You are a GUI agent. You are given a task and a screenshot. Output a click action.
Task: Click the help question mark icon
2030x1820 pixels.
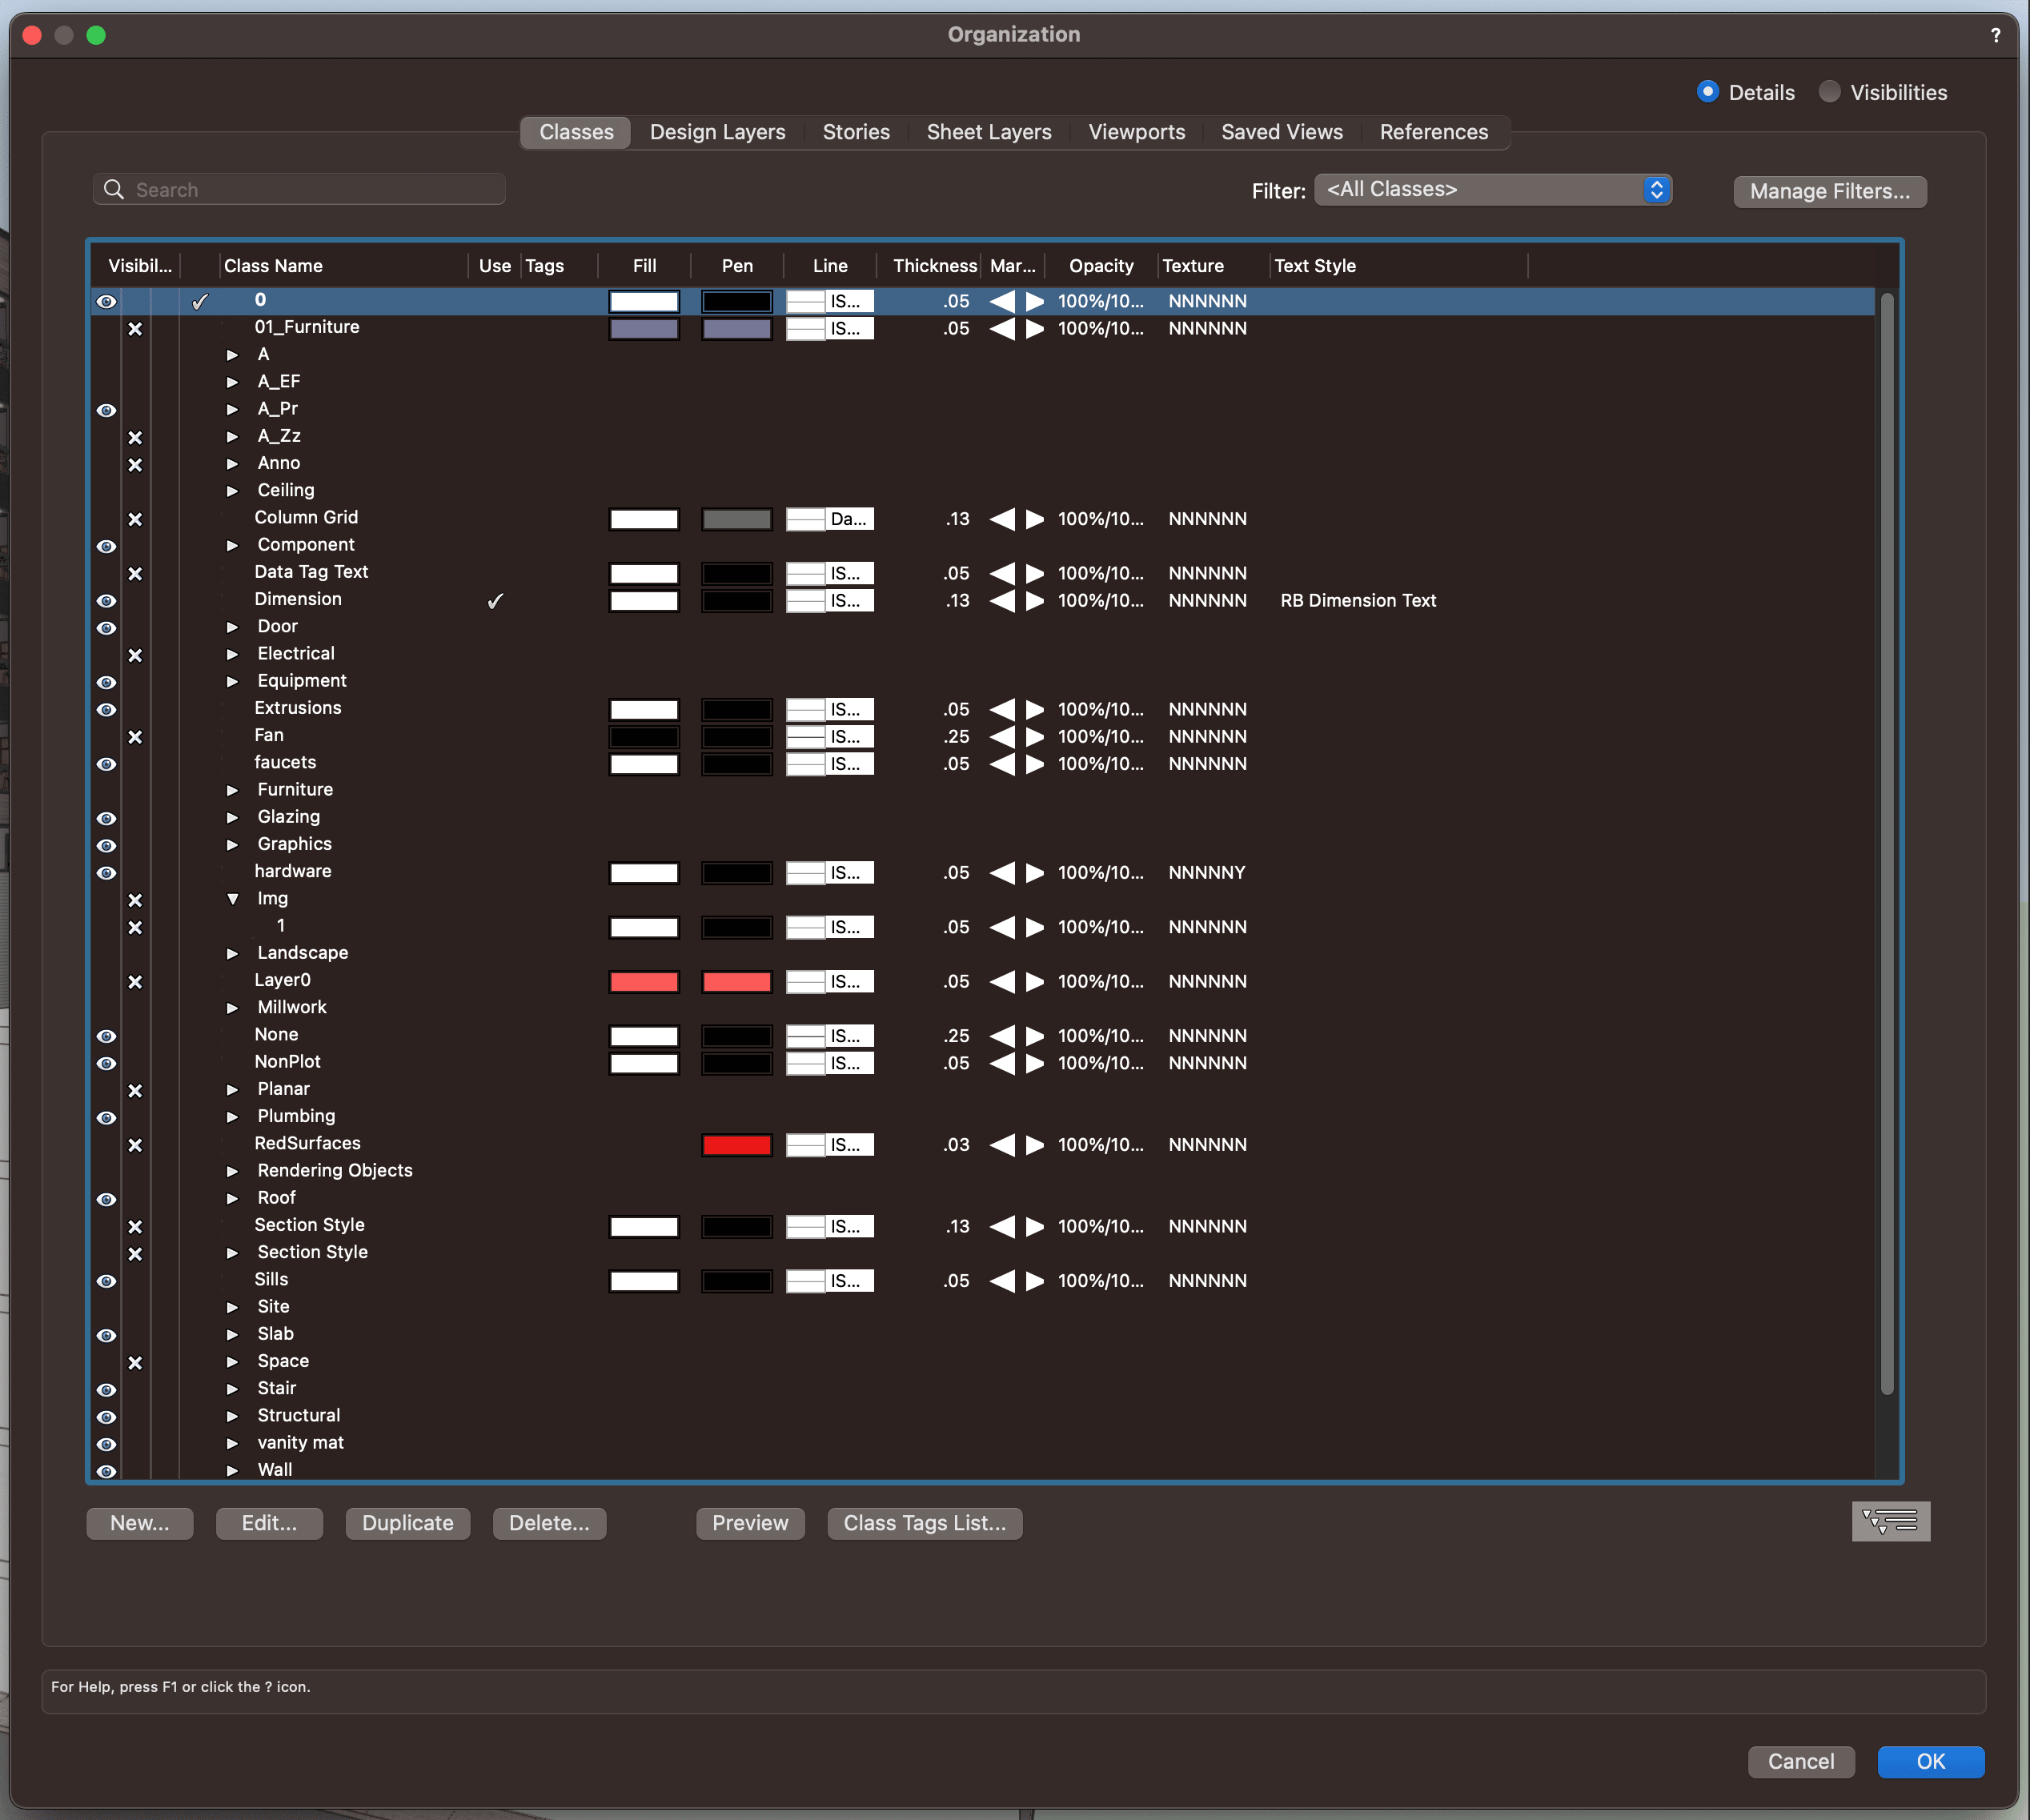click(x=1995, y=35)
